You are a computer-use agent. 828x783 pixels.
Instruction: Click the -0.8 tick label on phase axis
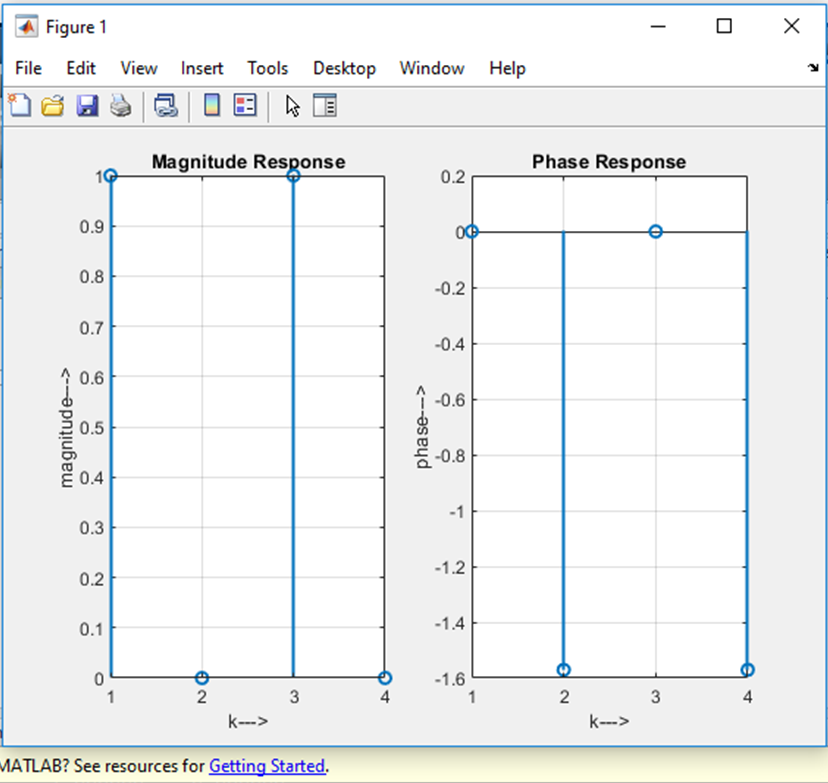click(x=450, y=456)
